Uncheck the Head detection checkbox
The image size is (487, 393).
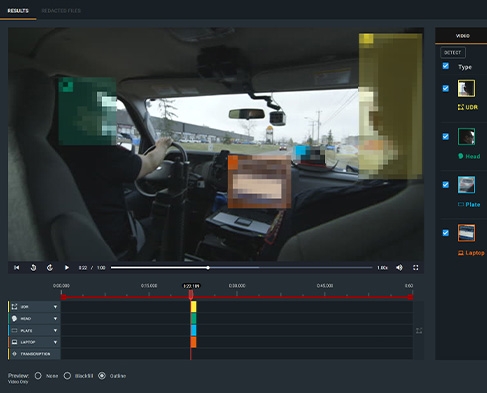(x=446, y=137)
